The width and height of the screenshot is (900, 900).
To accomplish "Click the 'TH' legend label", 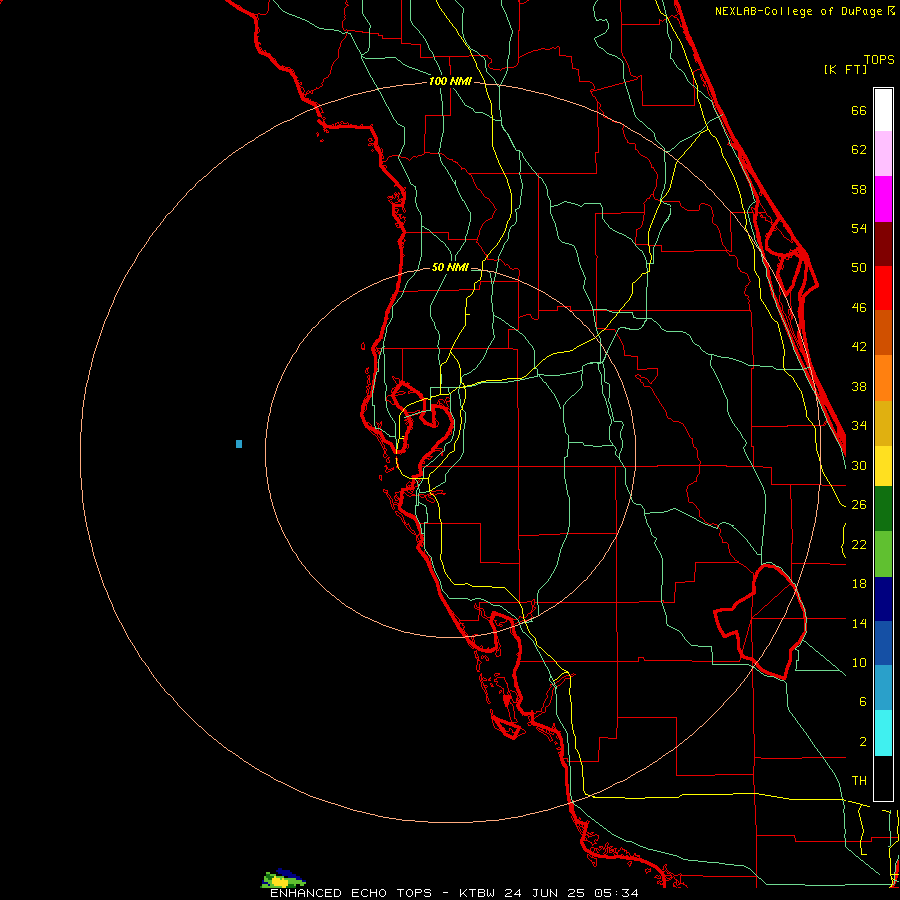I will pos(859,780).
